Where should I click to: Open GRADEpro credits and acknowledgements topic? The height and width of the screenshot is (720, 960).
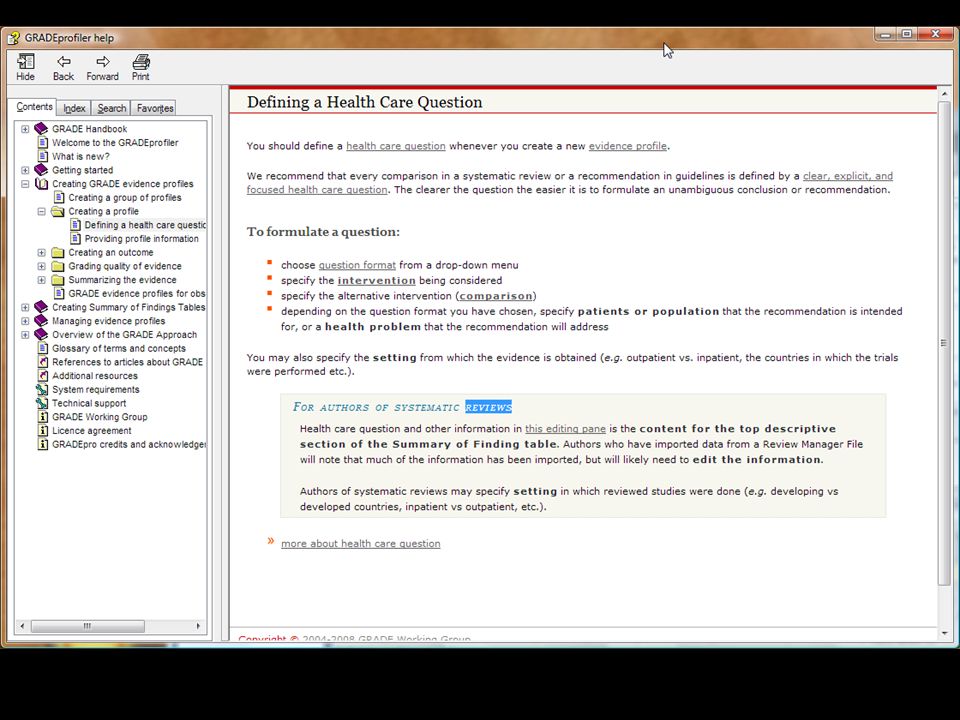129,444
